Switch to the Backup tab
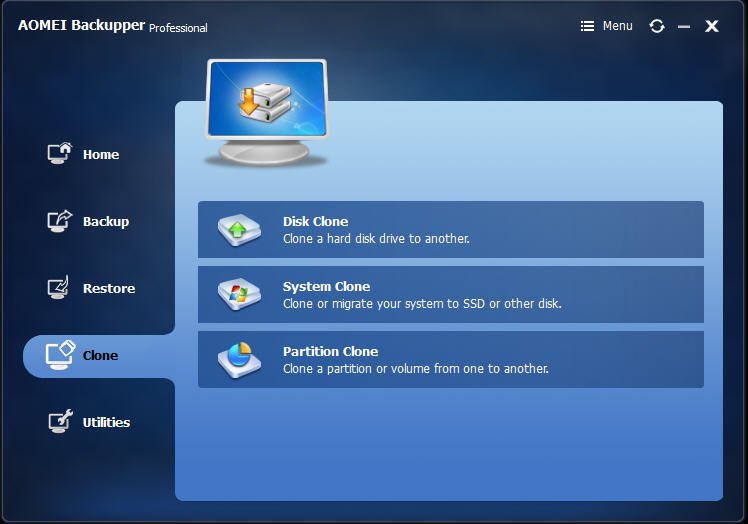Viewport: 748px width, 524px height. click(x=105, y=221)
